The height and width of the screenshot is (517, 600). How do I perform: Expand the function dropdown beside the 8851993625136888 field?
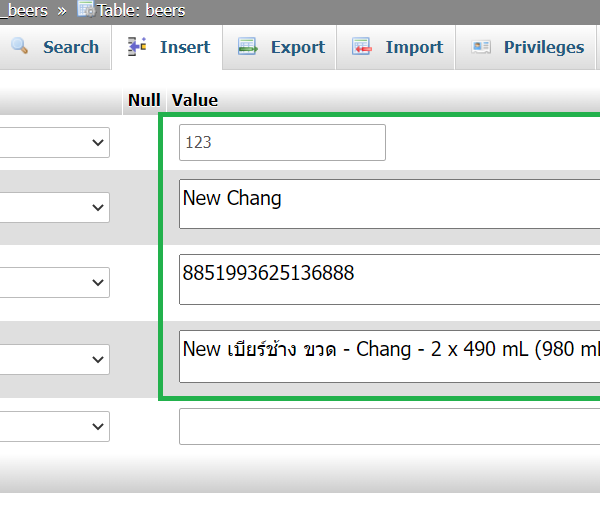point(55,283)
